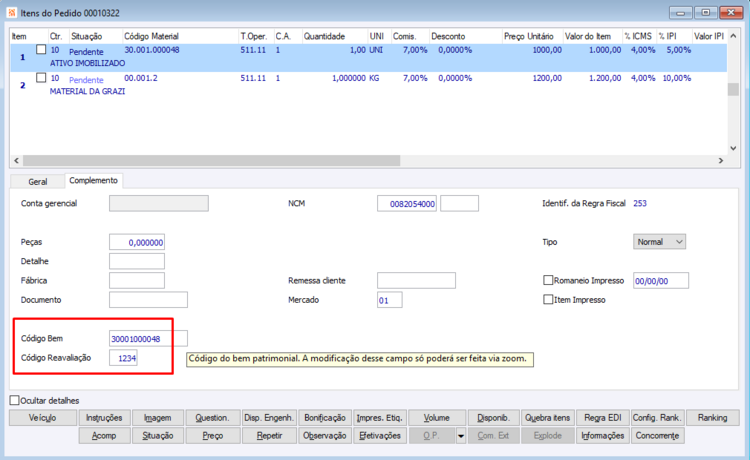Click the Efetivações button
750x460 pixels.
click(379, 436)
